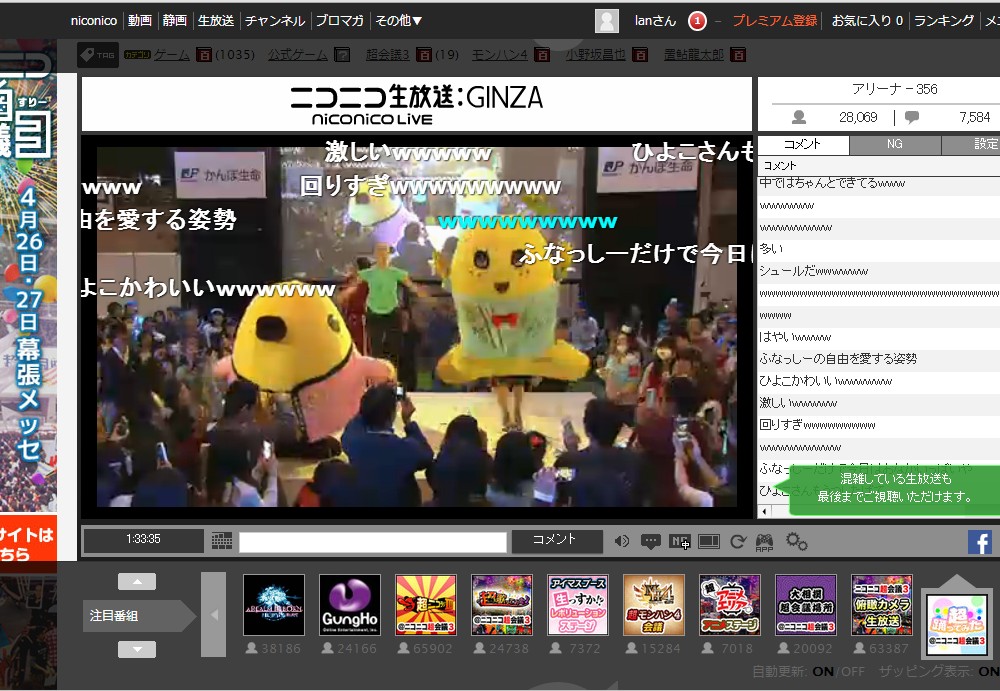Click the プレミアム登録 link
This screenshot has width=1000, height=691.
(774, 20)
